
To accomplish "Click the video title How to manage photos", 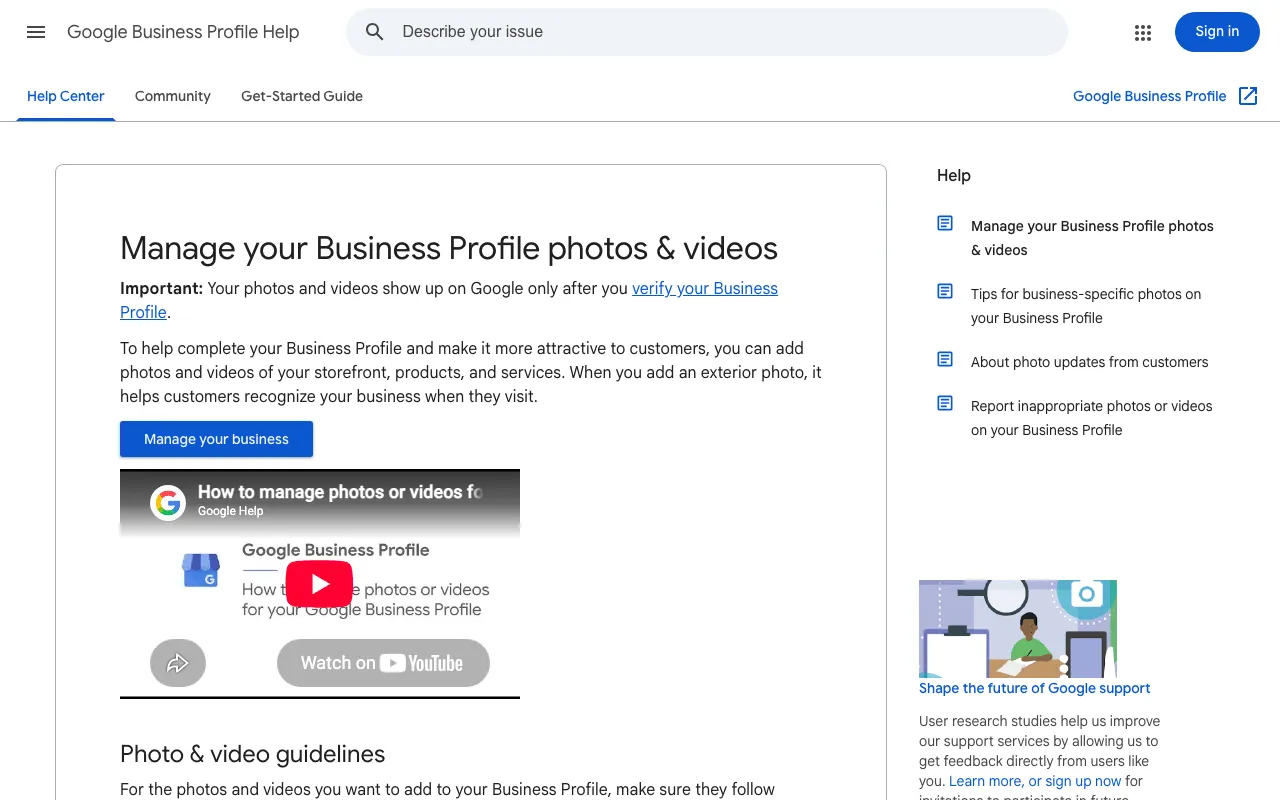I will tap(340, 492).
